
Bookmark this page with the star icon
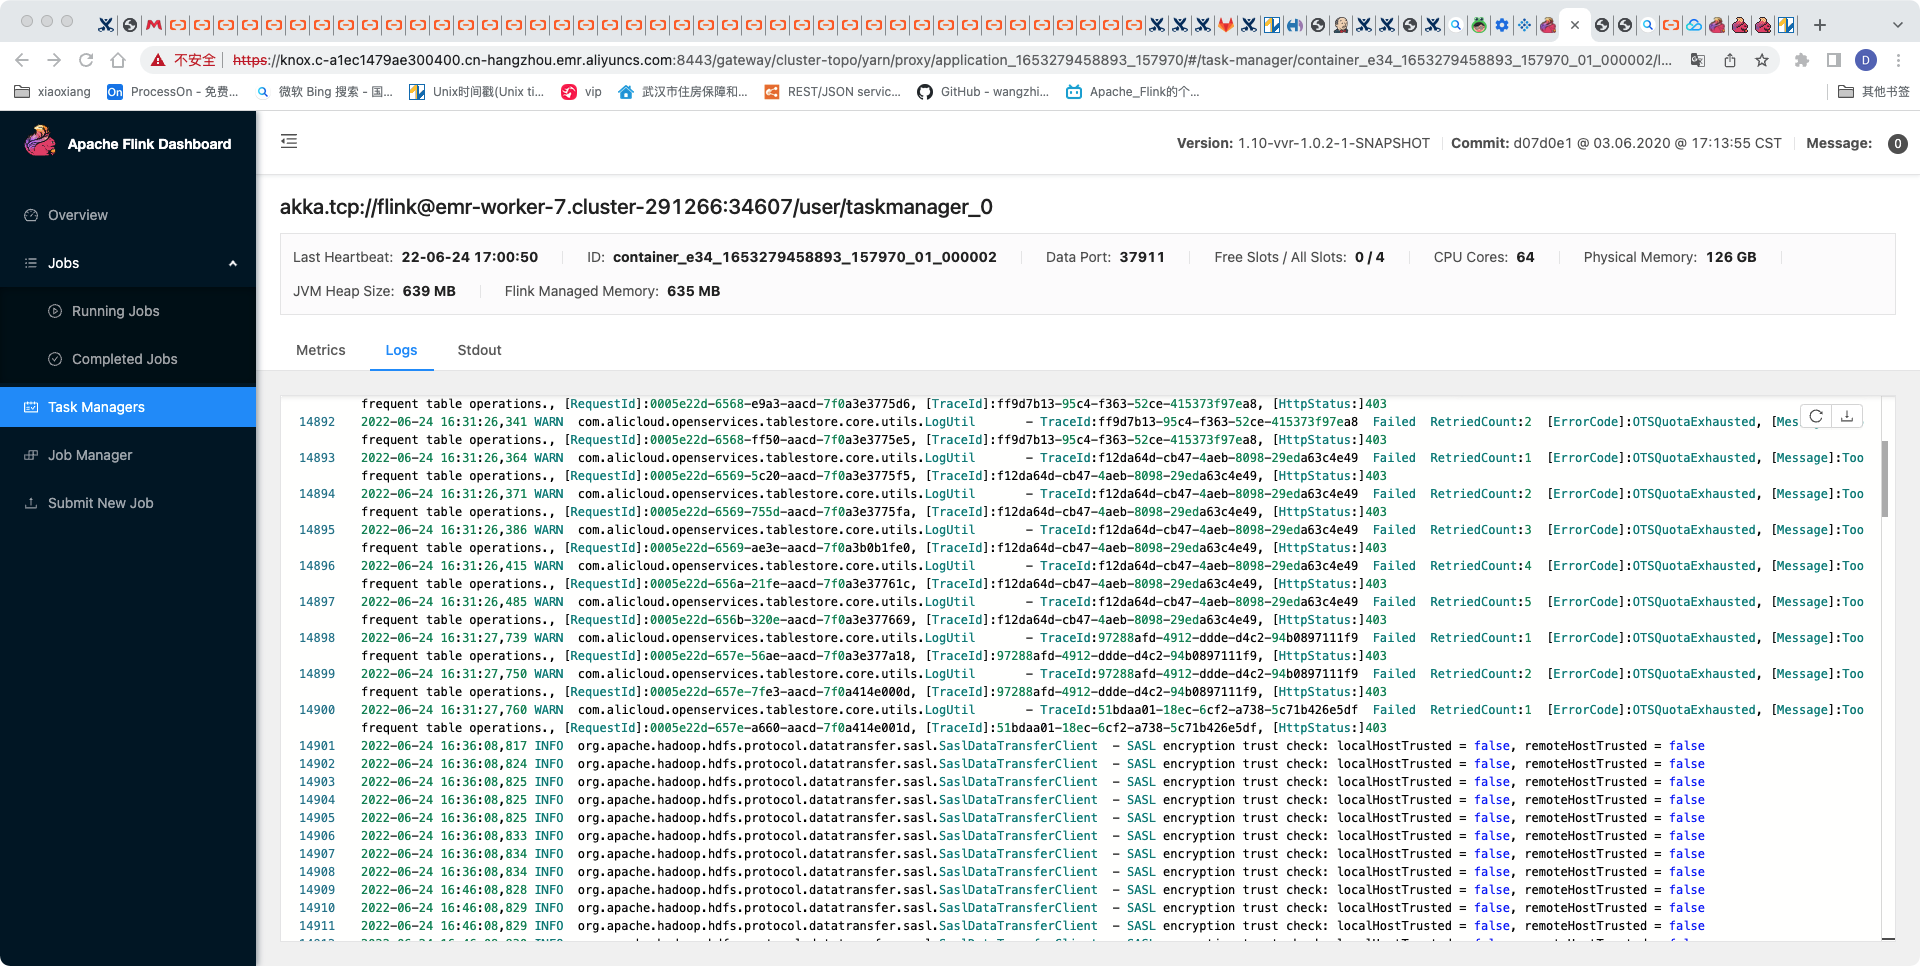point(1762,60)
